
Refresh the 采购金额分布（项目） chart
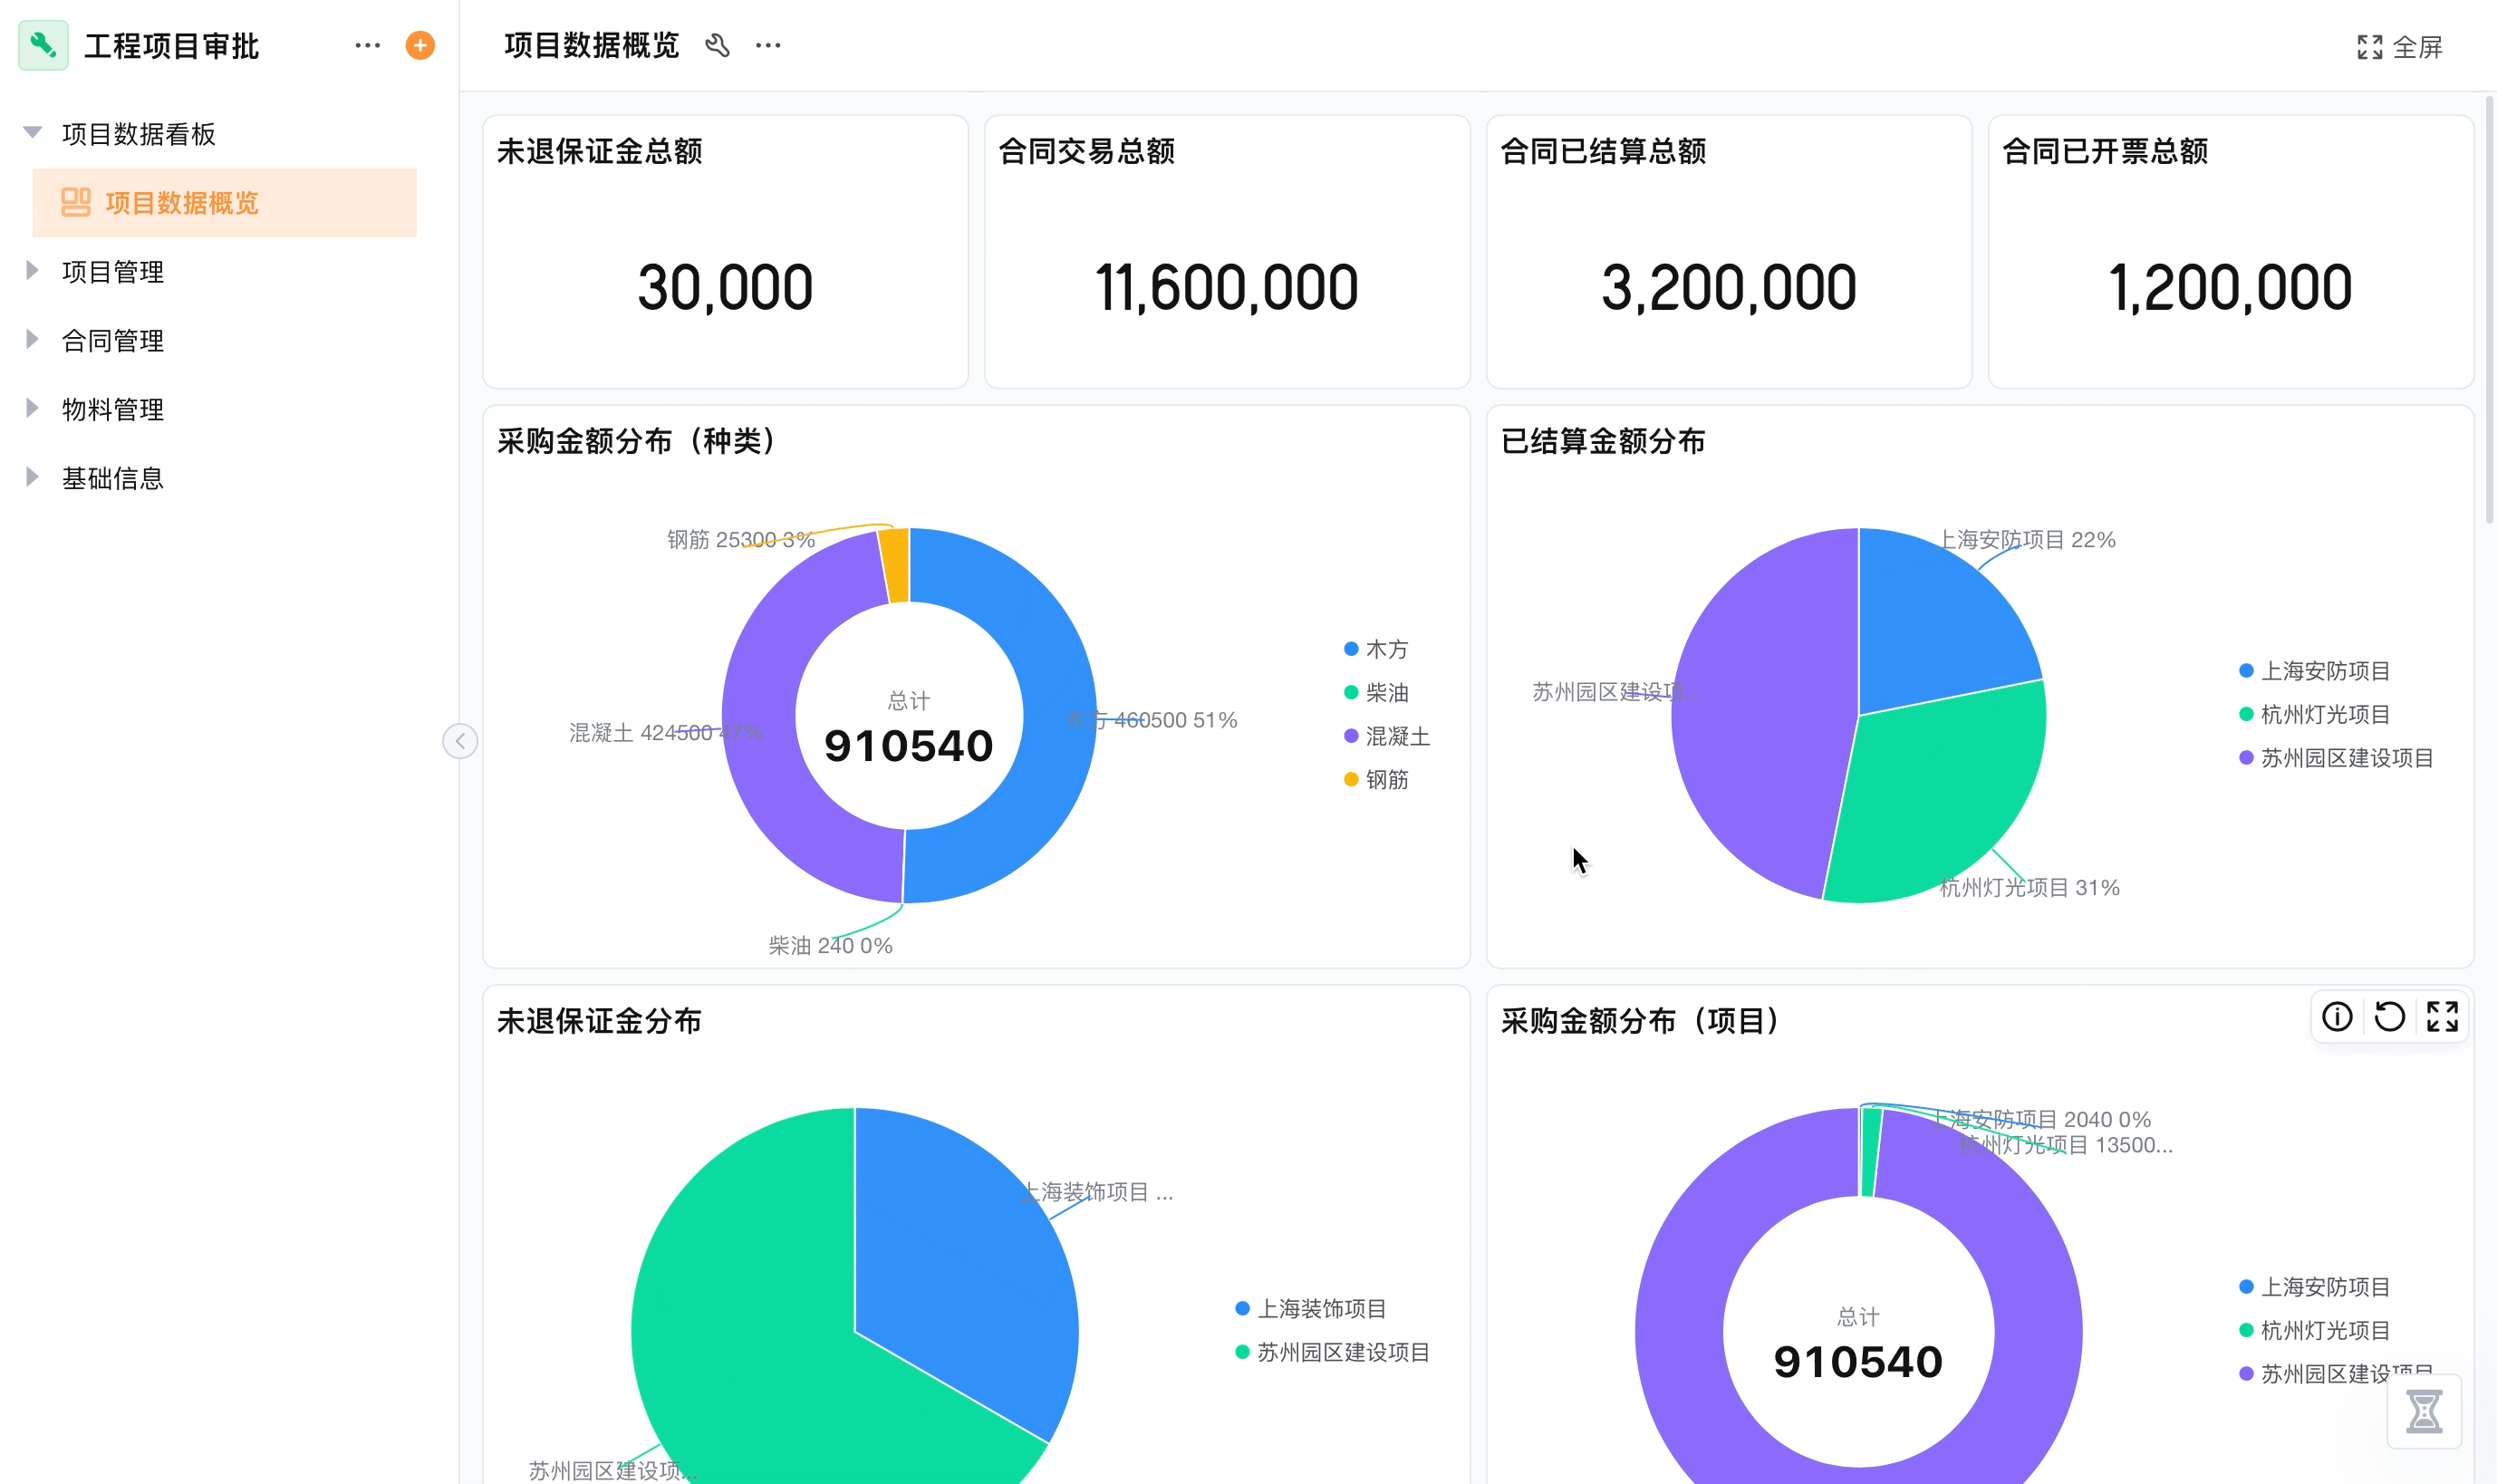pyautogui.click(x=2389, y=1017)
